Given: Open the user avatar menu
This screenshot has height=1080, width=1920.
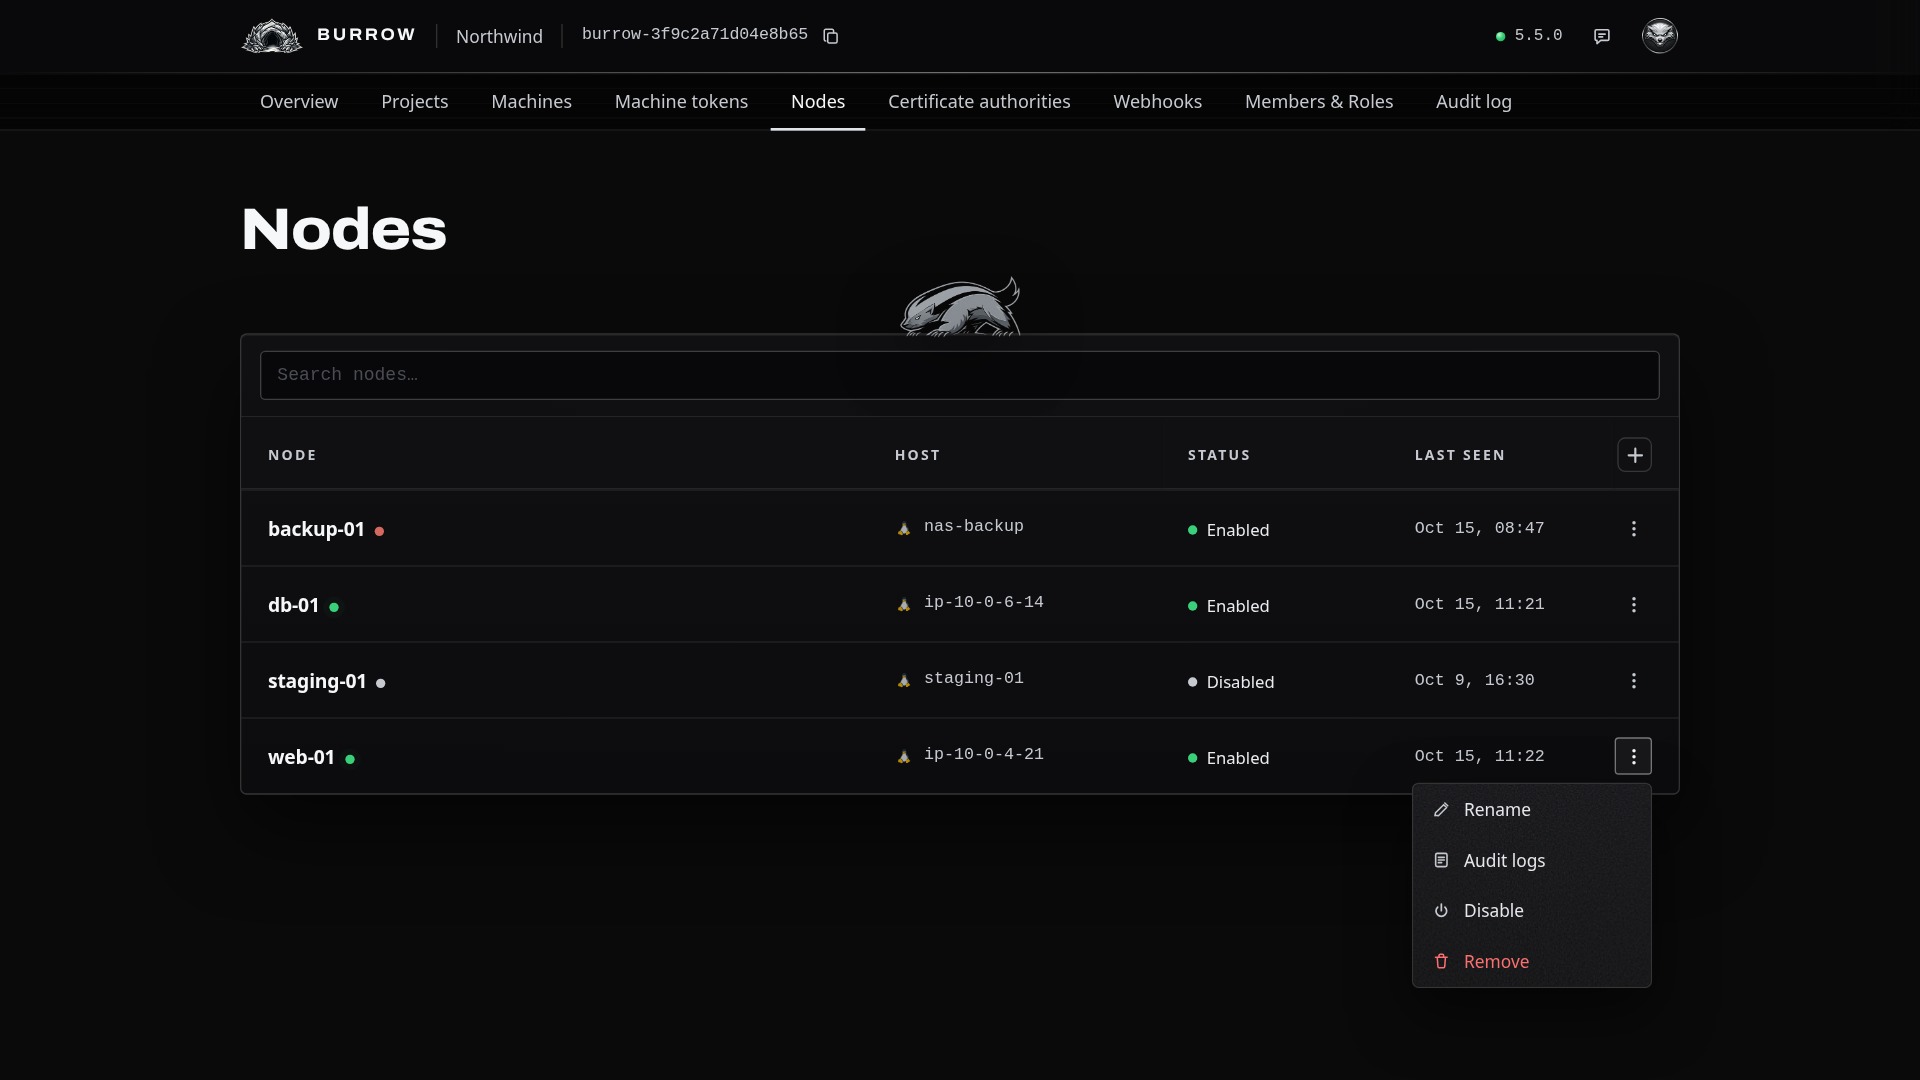Looking at the screenshot, I should click(x=1660, y=36).
